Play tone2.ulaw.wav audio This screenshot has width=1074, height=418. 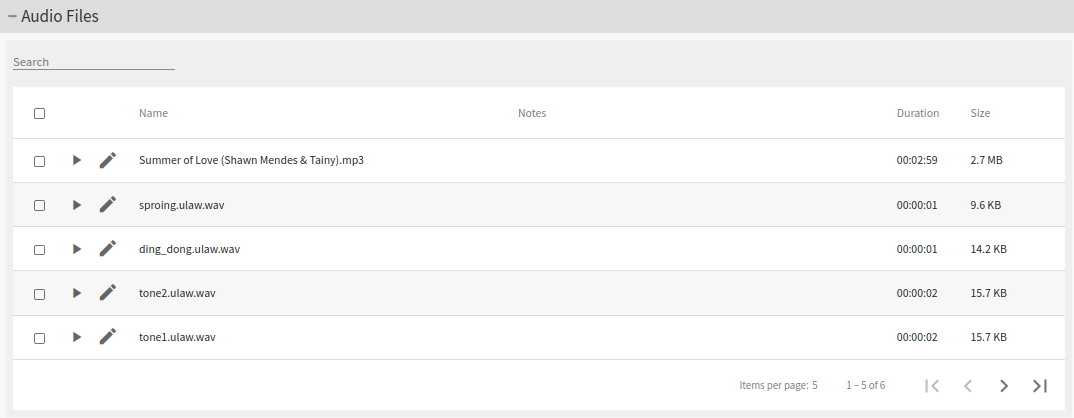[77, 293]
